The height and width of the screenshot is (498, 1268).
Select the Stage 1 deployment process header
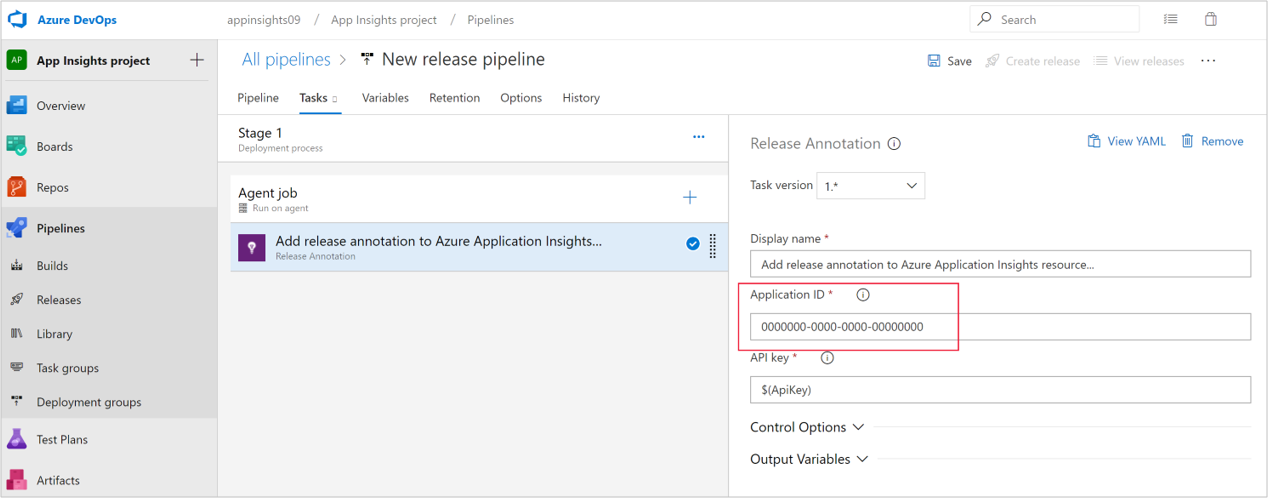tap(473, 139)
